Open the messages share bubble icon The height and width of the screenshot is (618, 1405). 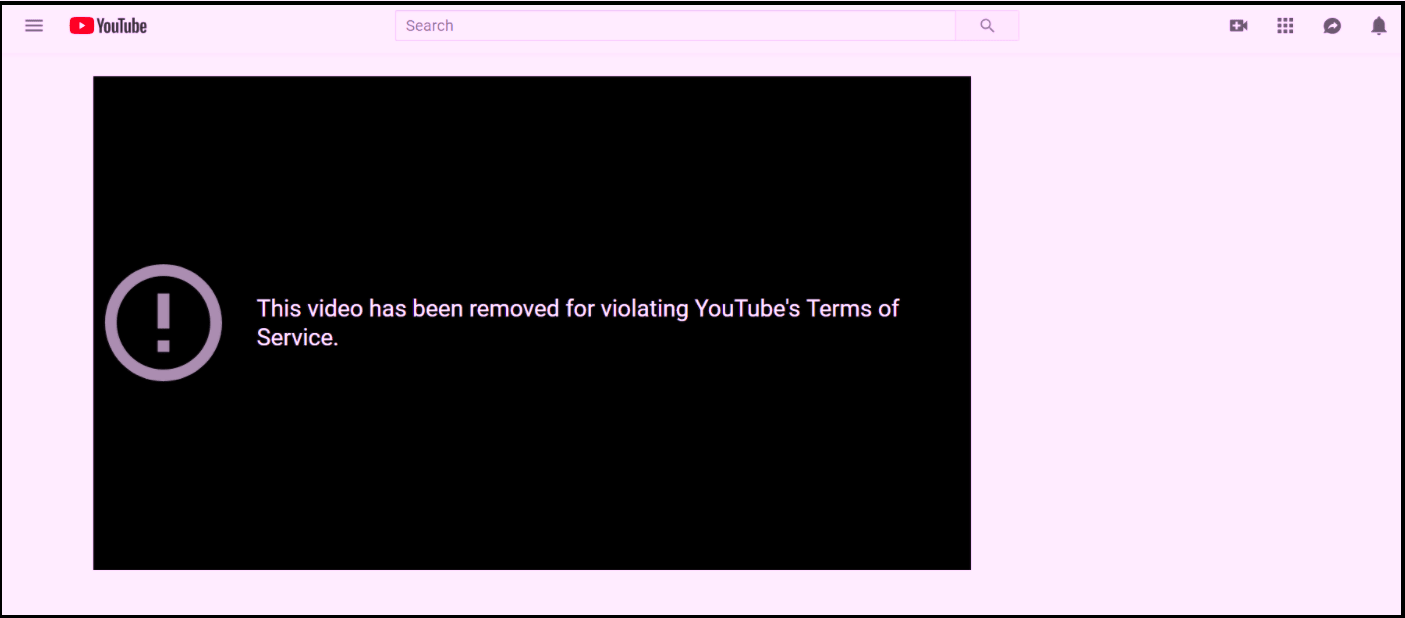(1332, 26)
